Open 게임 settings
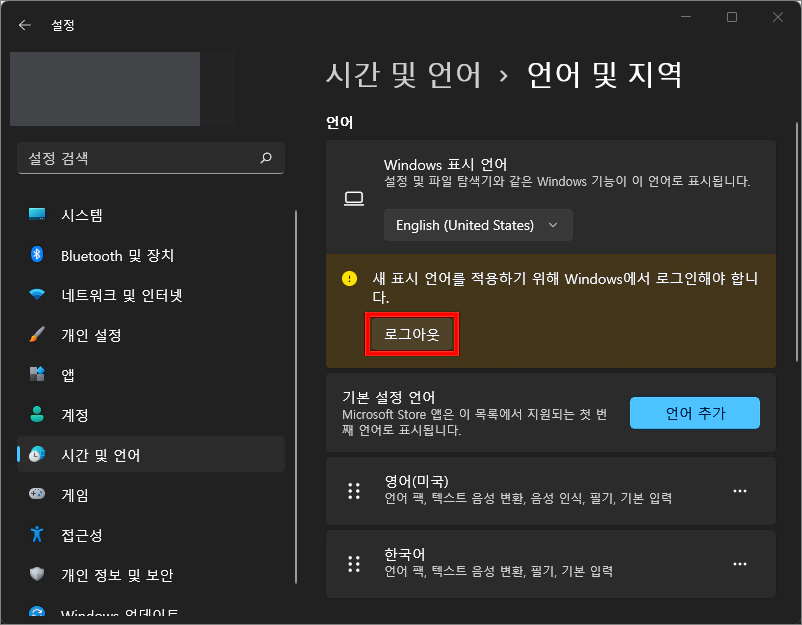This screenshot has width=802, height=625. 151,495
